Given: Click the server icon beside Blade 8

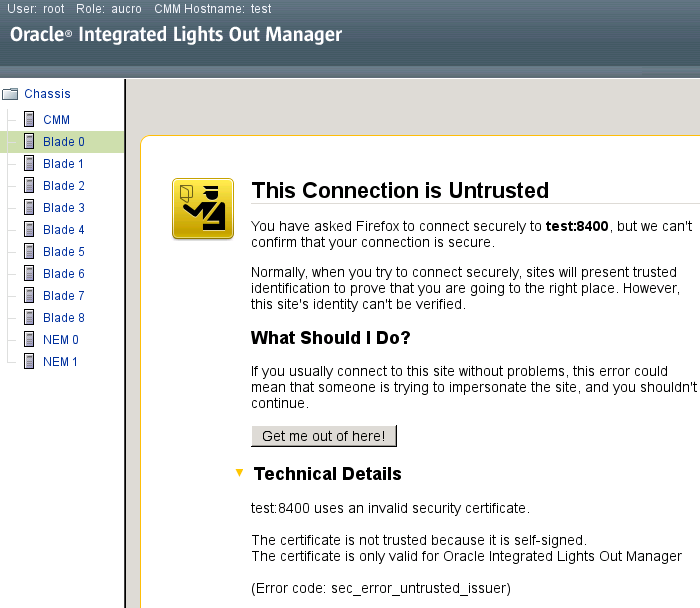Looking at the screenshot, I should [x=29, y=317].
